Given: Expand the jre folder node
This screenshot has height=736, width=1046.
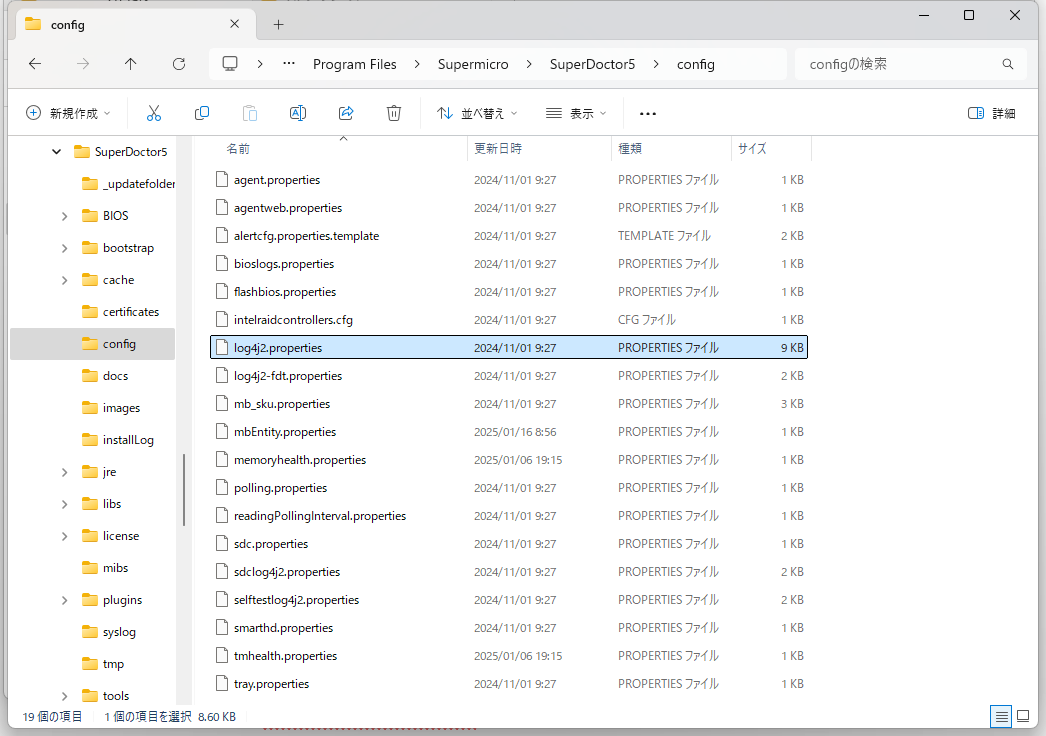Looking at the screenshot, I should 65,472.
